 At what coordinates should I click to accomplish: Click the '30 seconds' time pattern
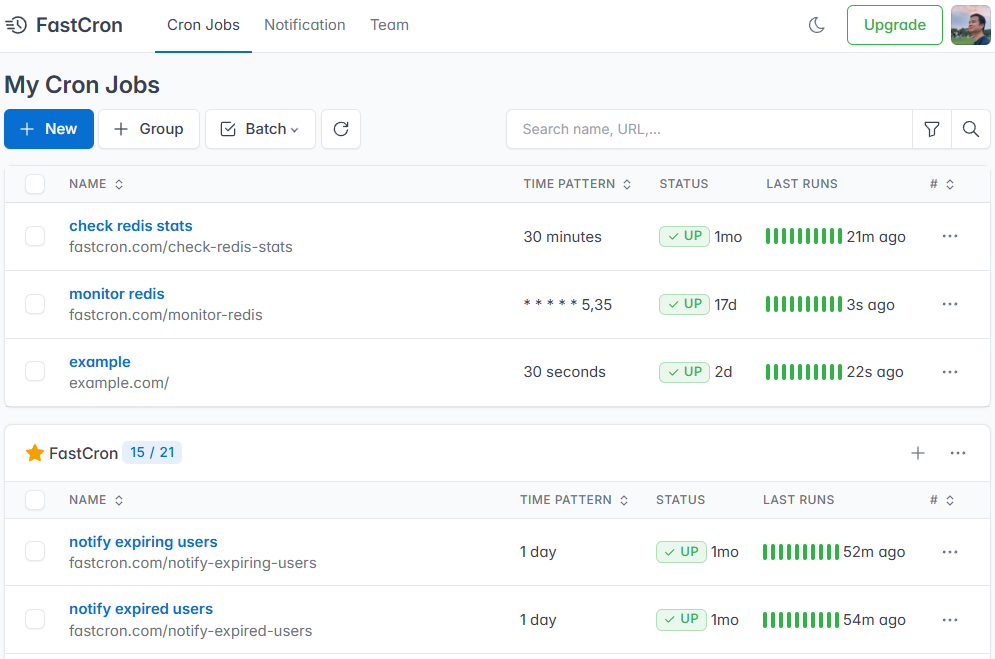click(x=565, y=372)
